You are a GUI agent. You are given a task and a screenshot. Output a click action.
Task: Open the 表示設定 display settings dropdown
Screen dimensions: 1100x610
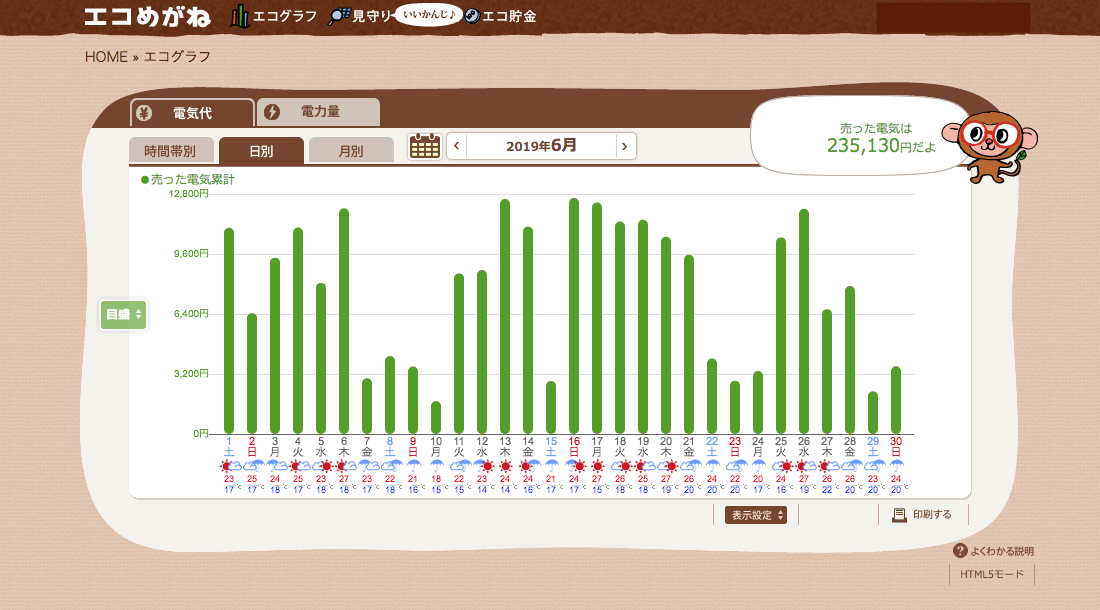click(x=756, y=515)
